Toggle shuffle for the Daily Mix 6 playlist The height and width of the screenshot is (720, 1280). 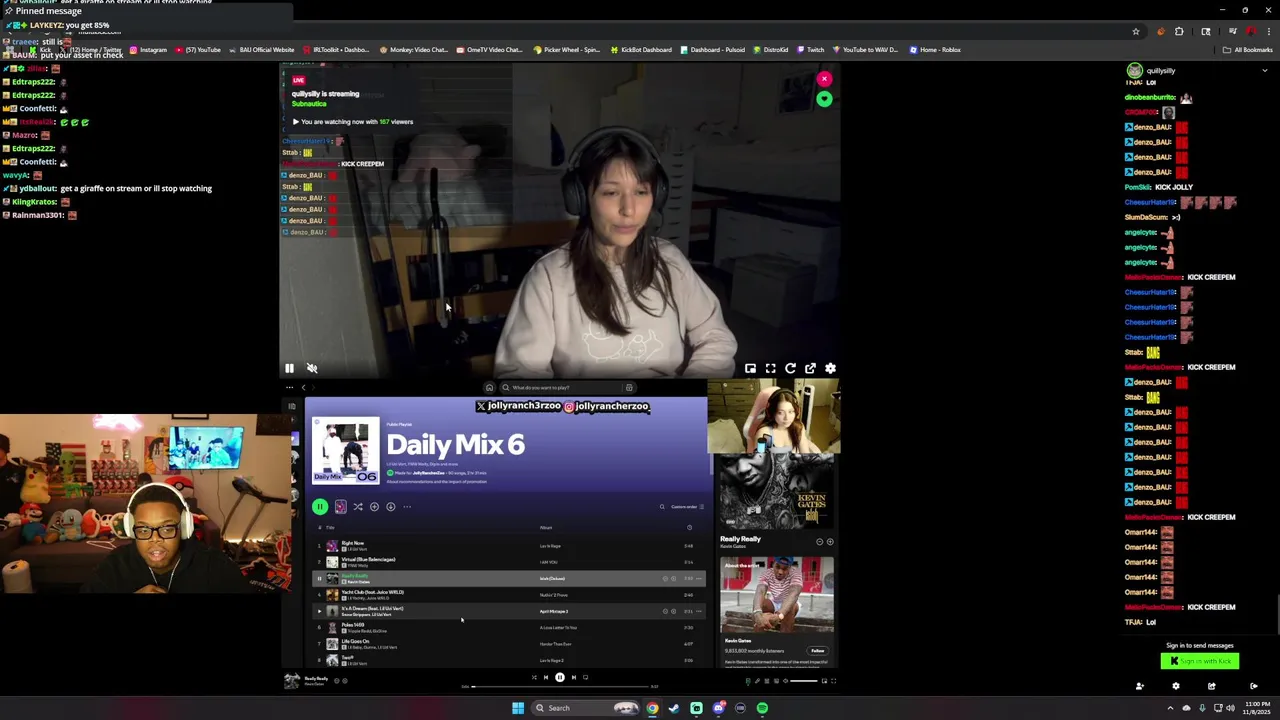click(x=357, y=507)
